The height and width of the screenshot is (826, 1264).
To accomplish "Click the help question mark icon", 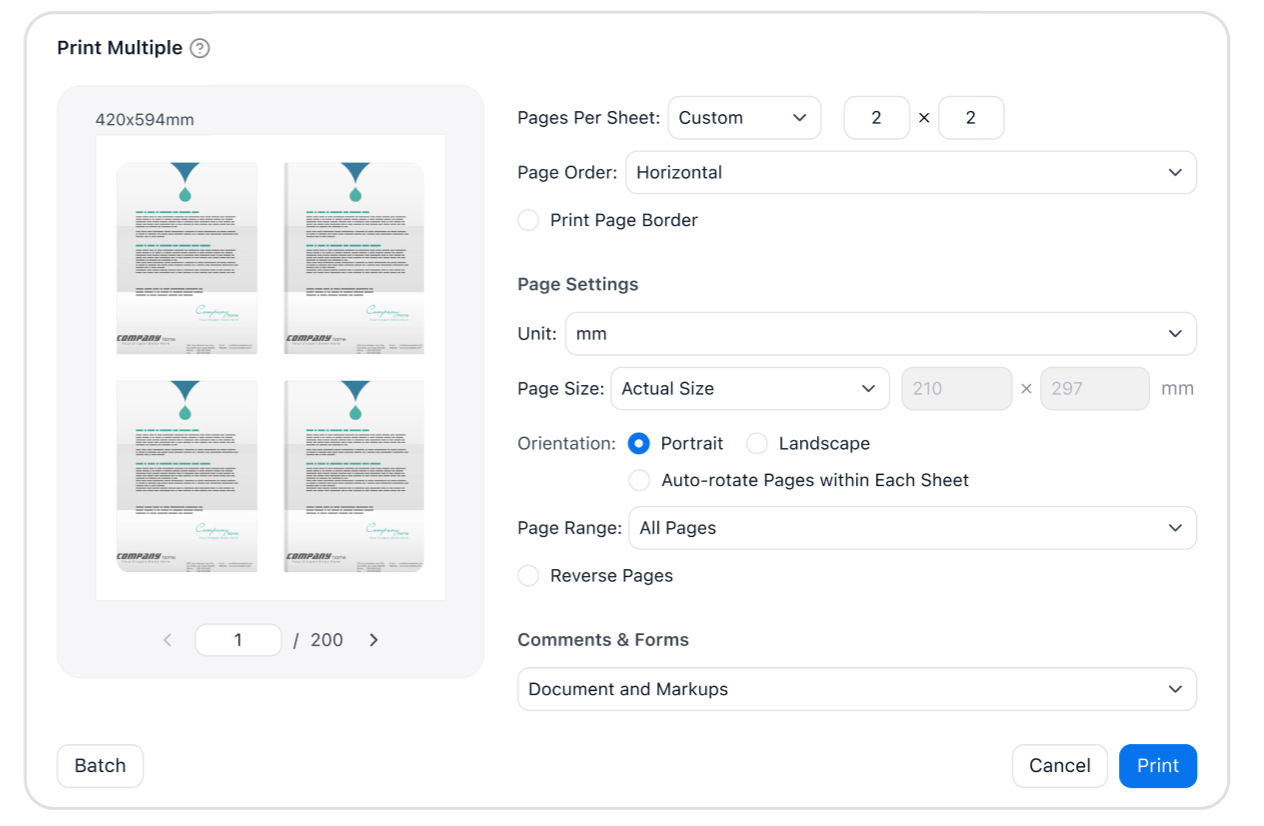I will point(200,48).
